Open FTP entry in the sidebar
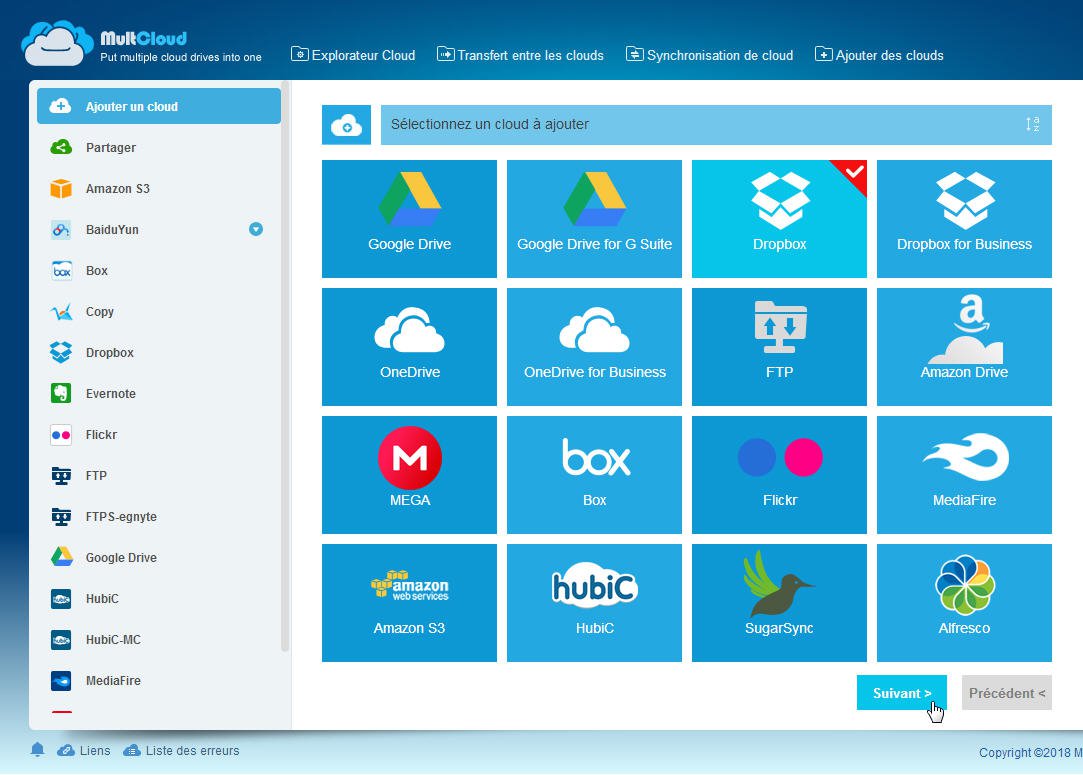This screenshot has width=1083, height=775. [x=159, y=475]
